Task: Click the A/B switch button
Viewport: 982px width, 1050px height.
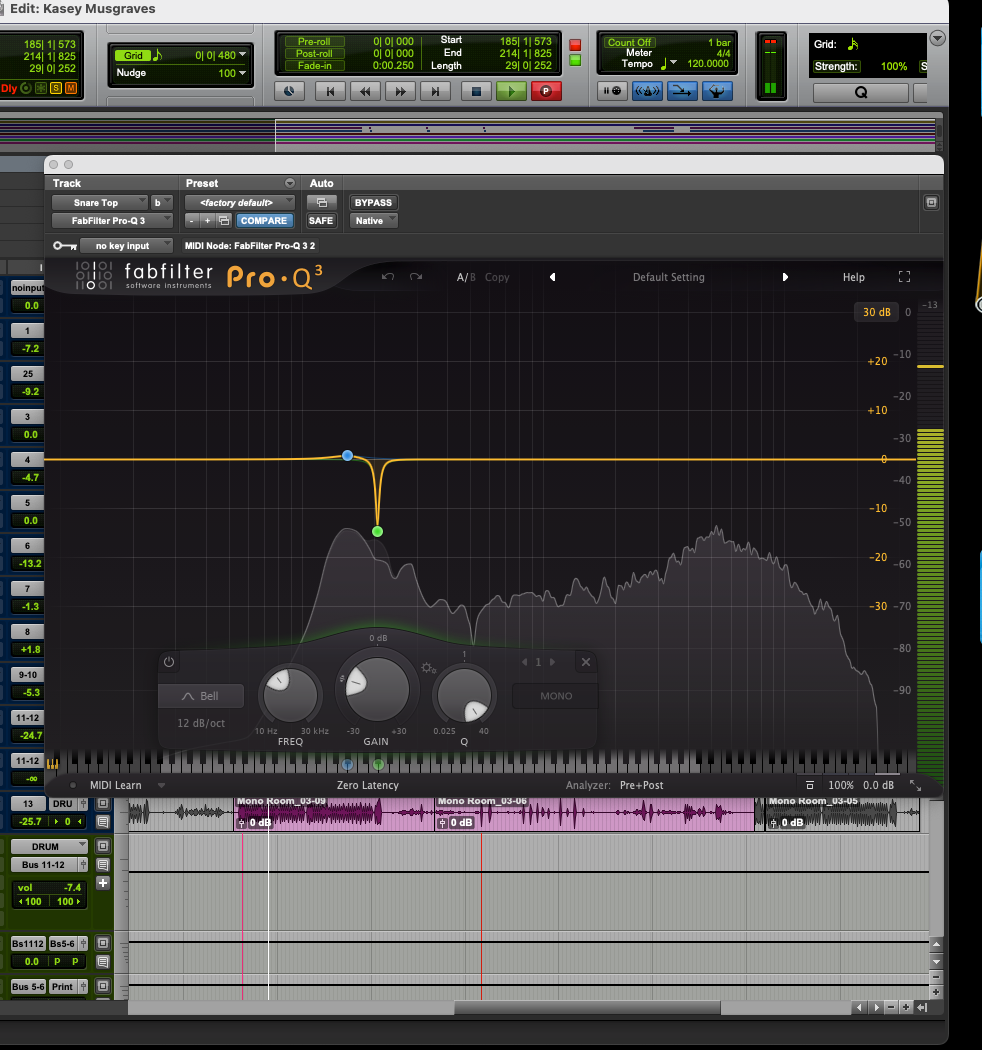Action: pos(466,277)
